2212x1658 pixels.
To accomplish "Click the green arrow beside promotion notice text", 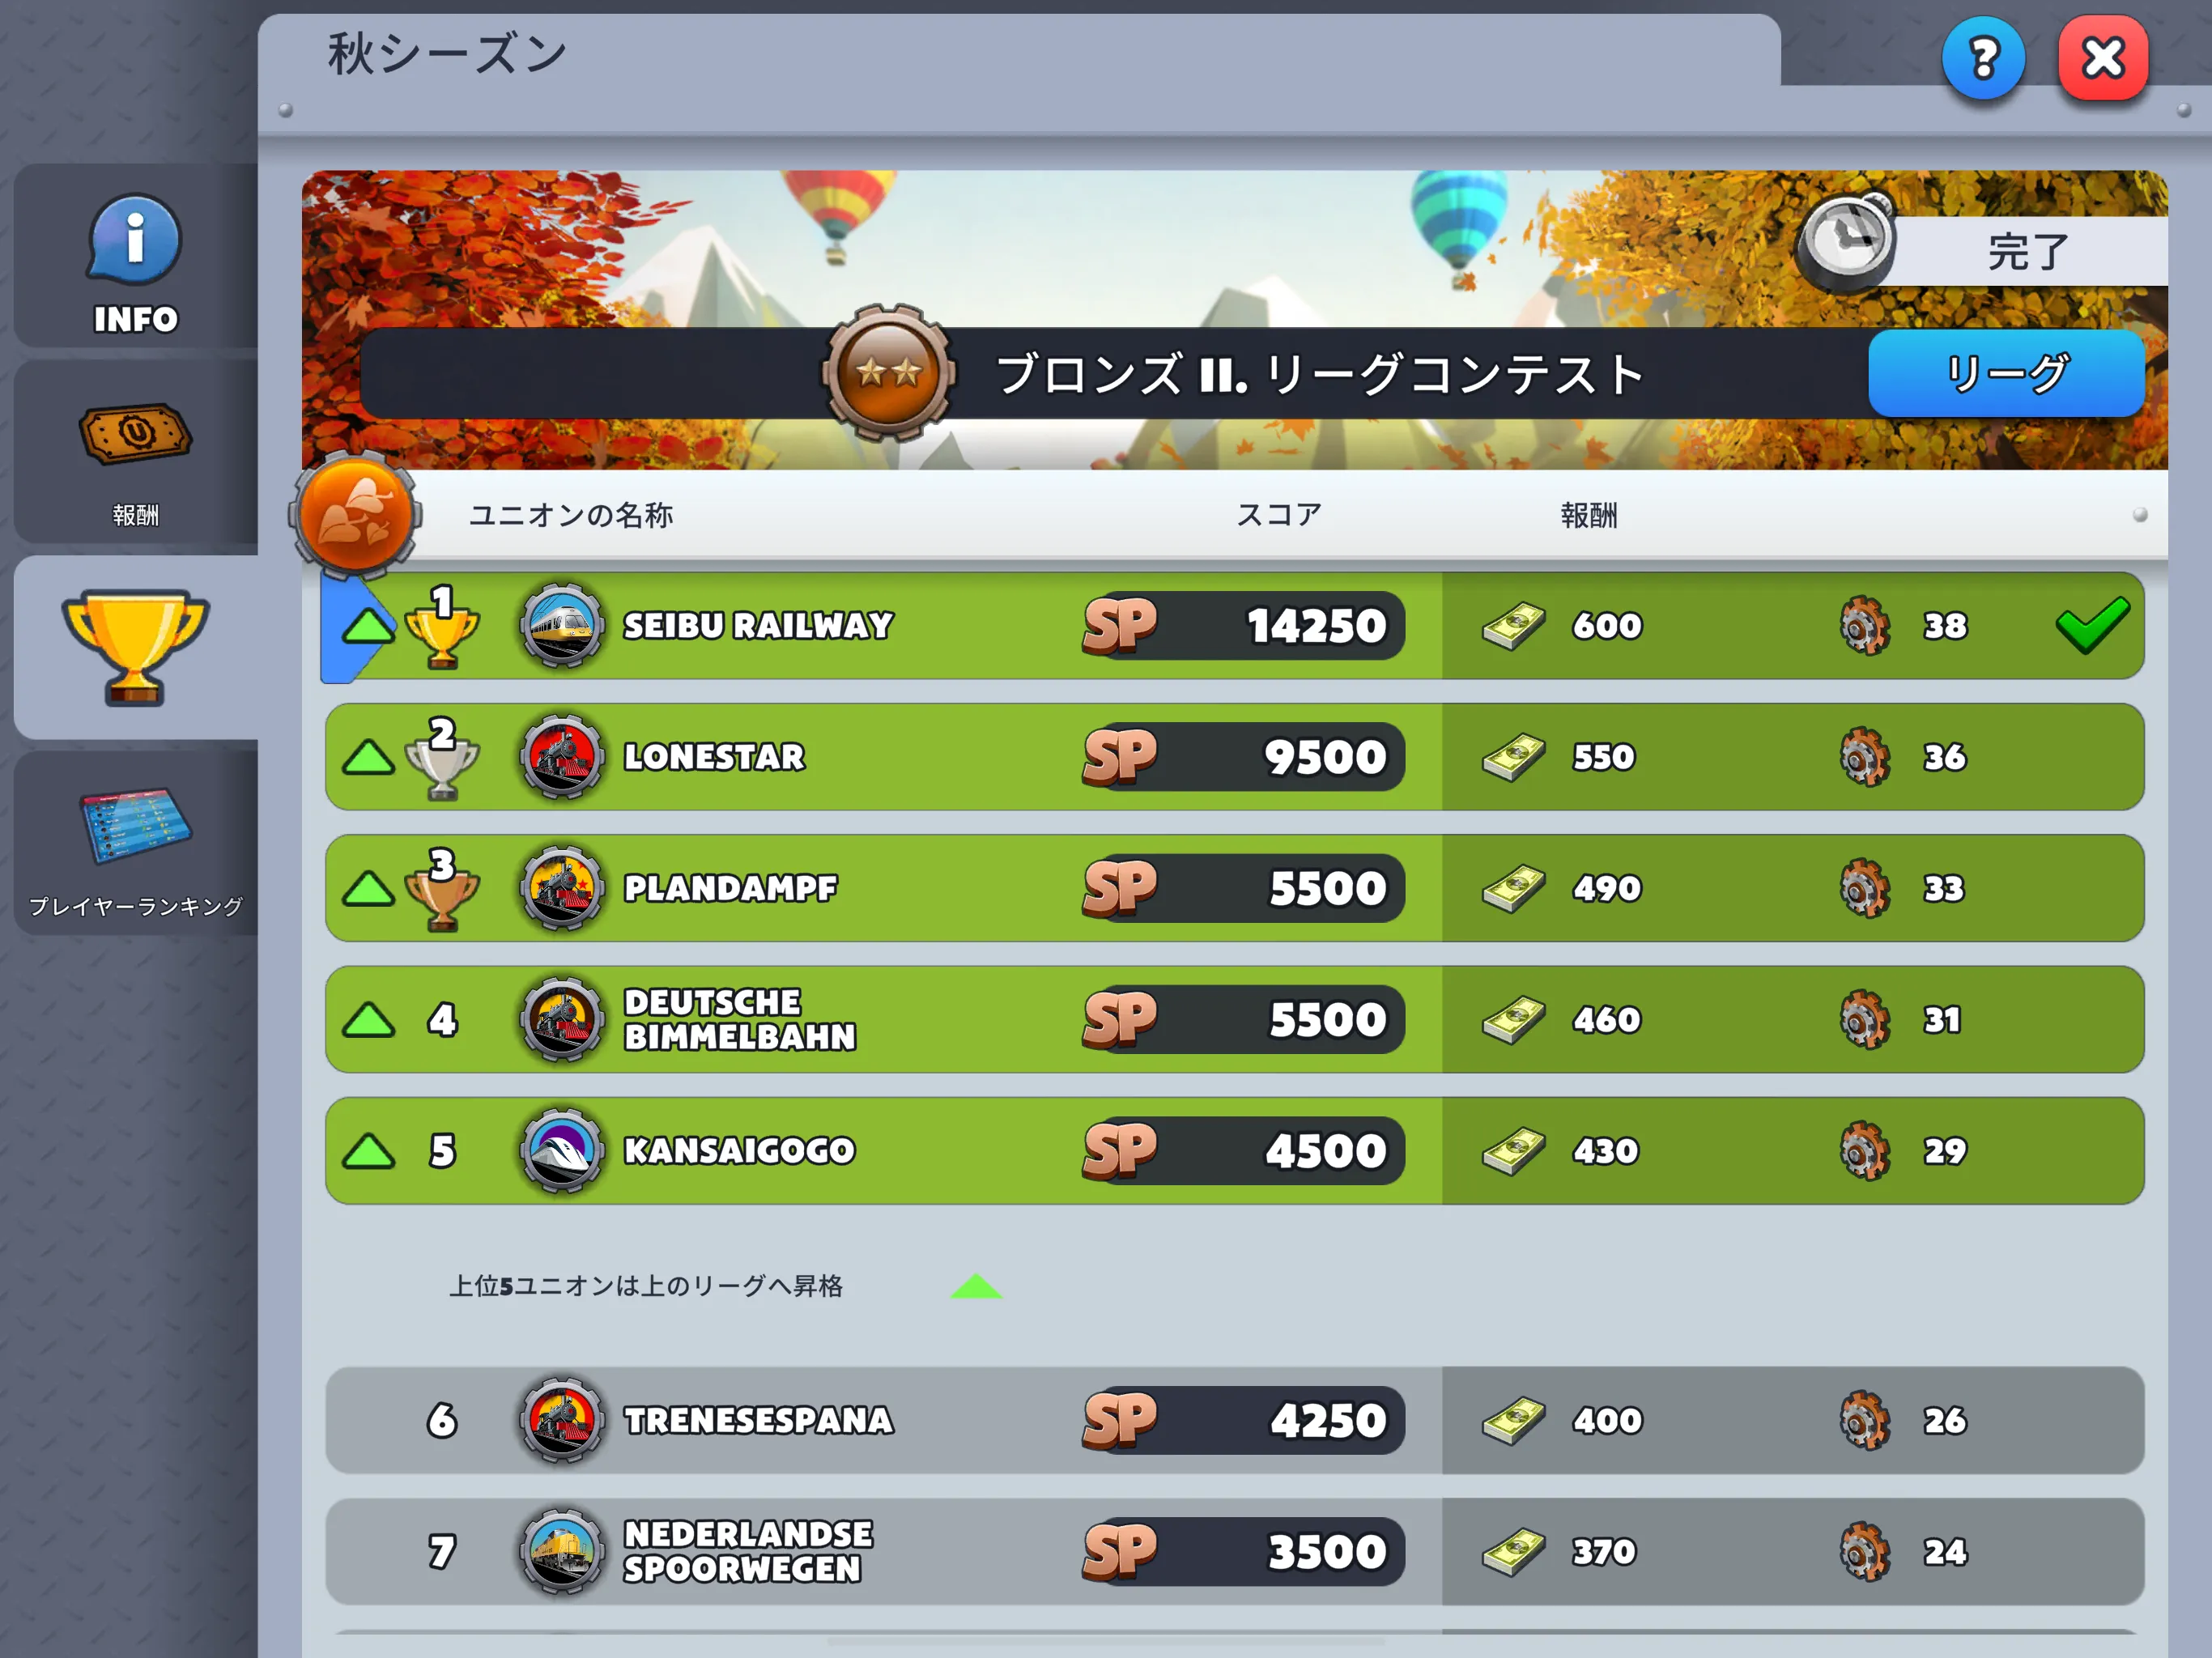I will tap(976, 1286).
